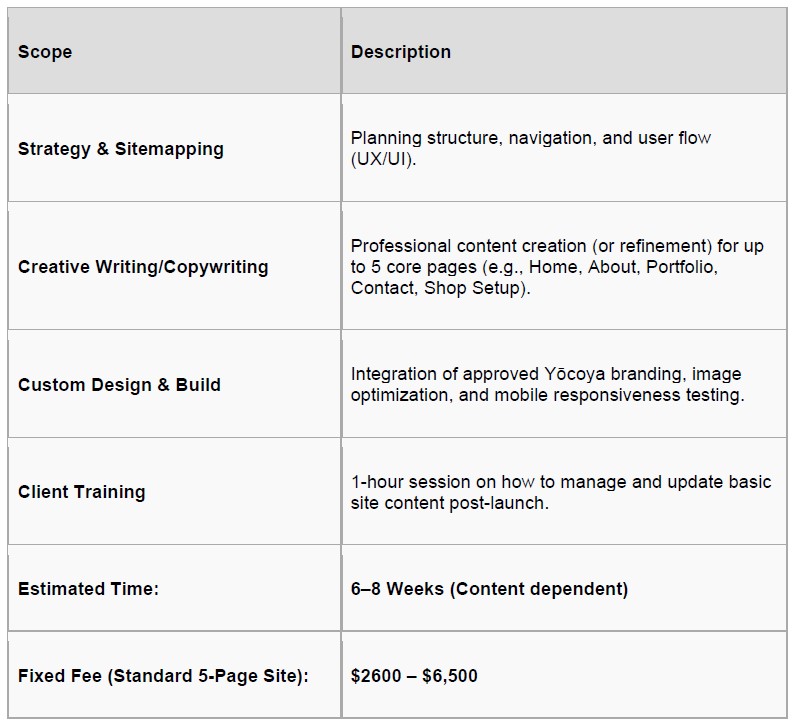Click the Scope header cell
The height and width of the screenshot is (727, 796).
point(45,52)
